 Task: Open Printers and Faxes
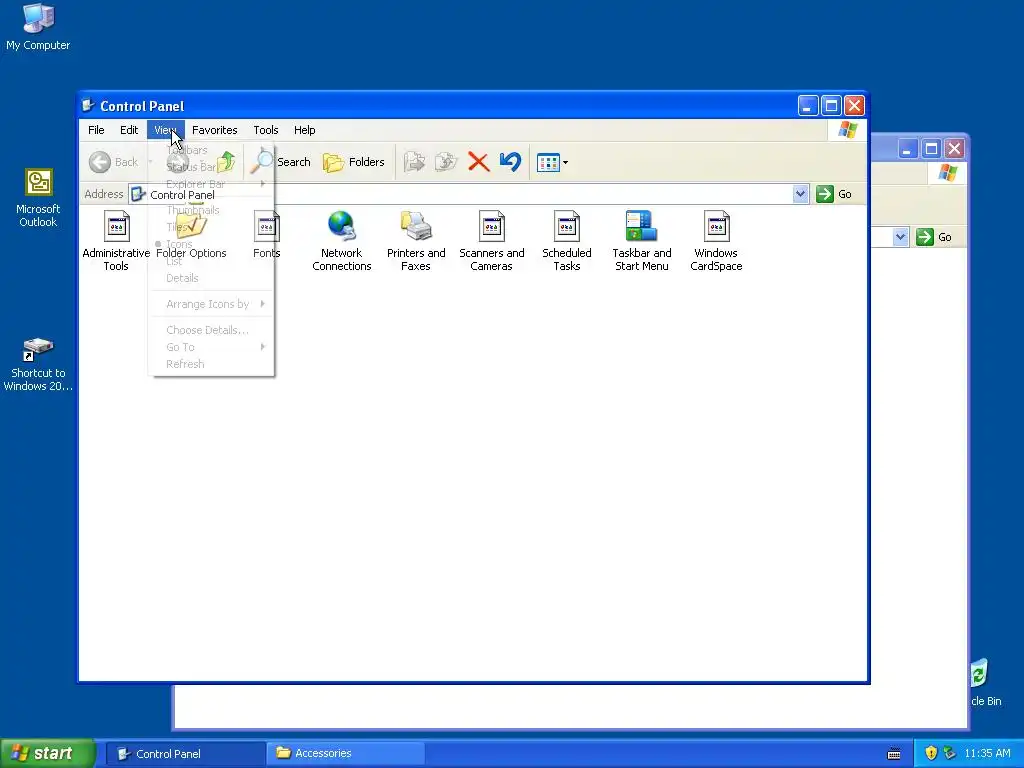416,240
